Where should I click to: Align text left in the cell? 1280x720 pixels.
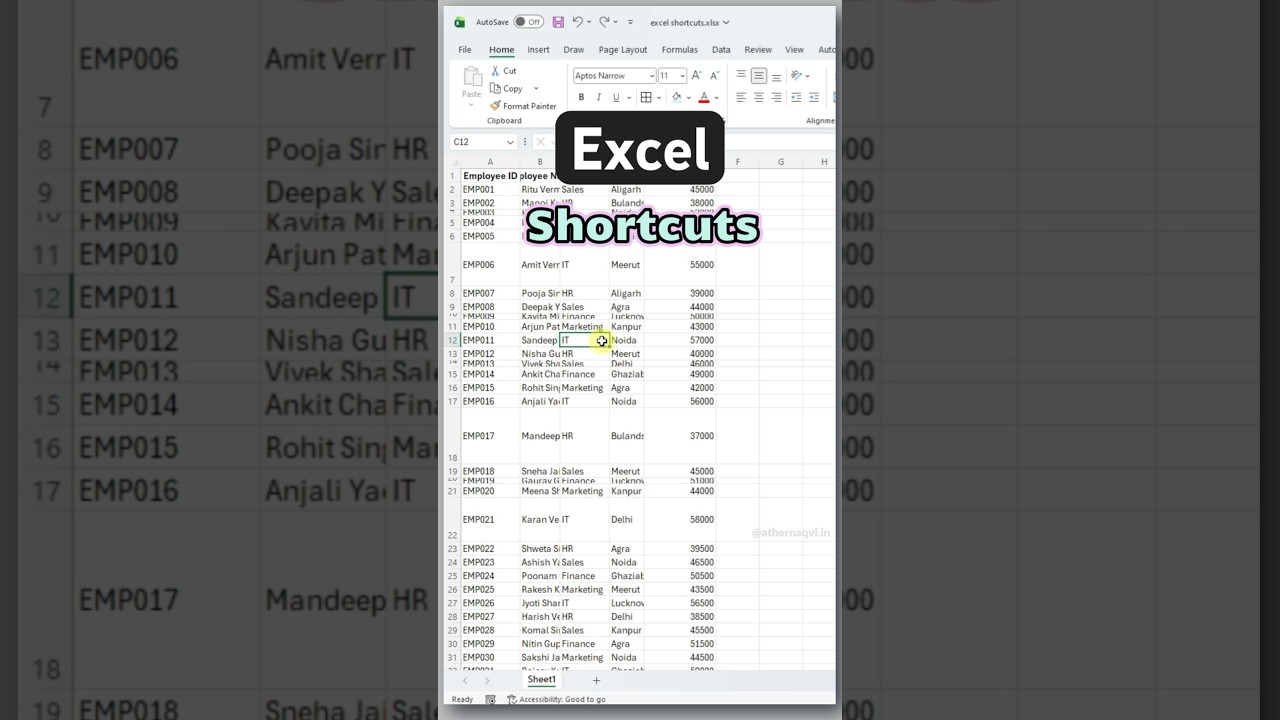click(741, 97)
